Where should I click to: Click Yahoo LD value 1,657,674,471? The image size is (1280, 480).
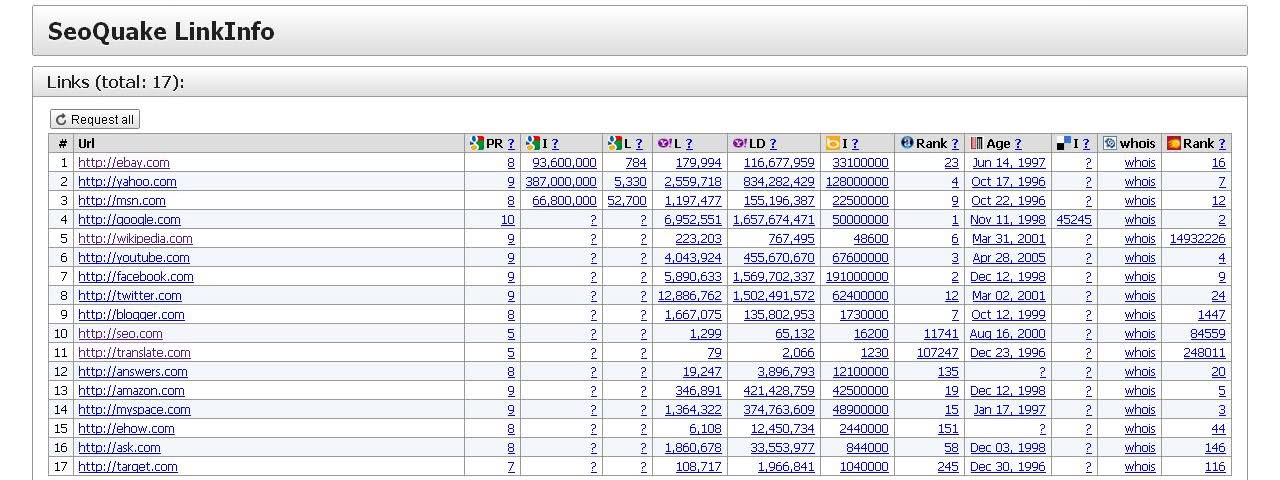coord(773,220)
